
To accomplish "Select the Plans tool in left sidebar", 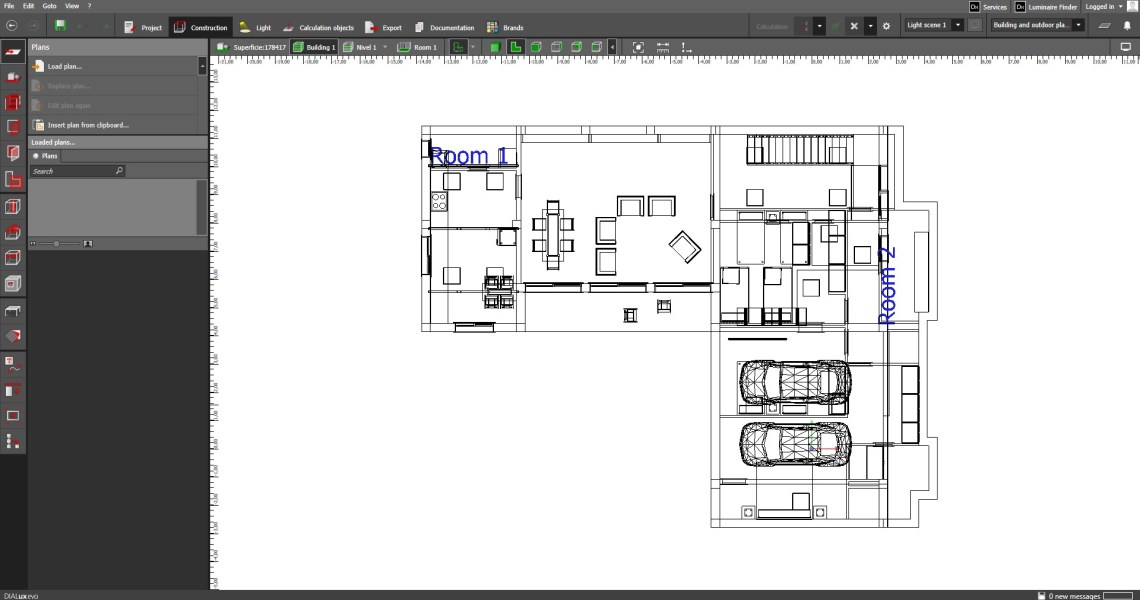I will click(13, 50).
